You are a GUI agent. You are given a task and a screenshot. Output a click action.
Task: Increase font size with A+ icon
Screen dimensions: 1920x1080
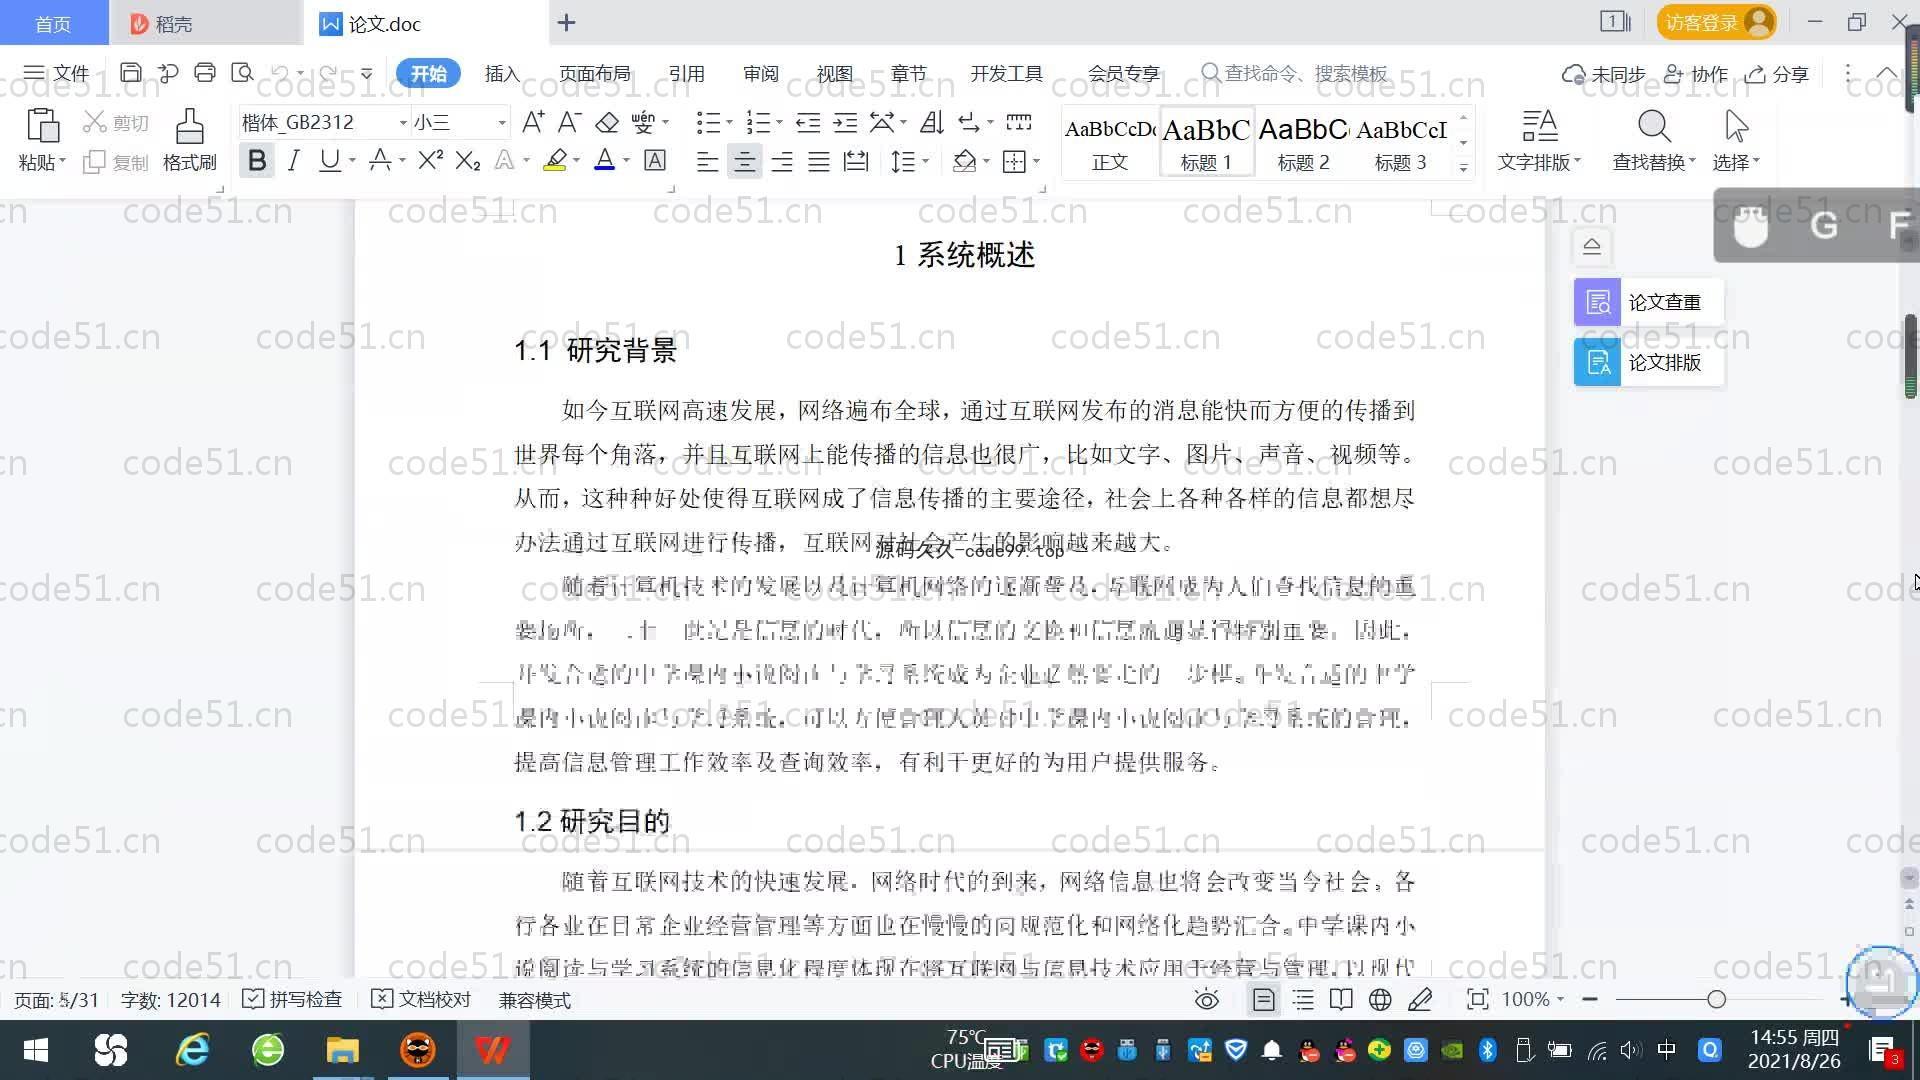[533, 123]
